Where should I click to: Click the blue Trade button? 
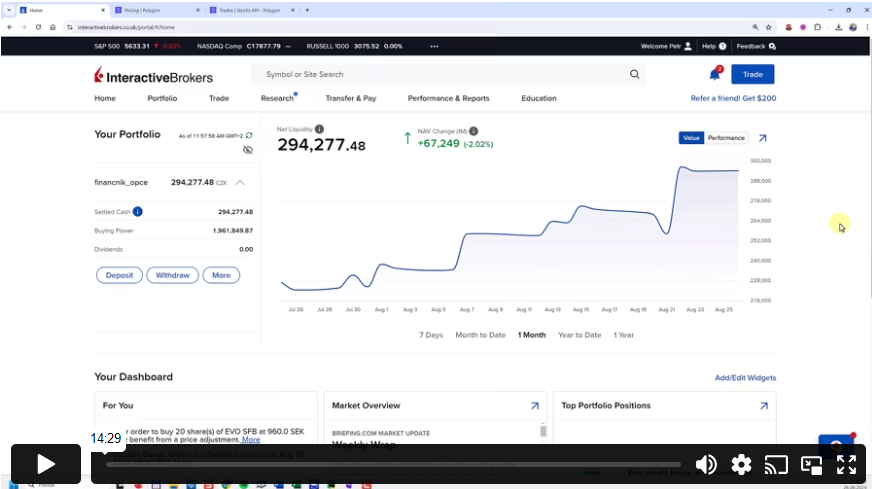752,74
